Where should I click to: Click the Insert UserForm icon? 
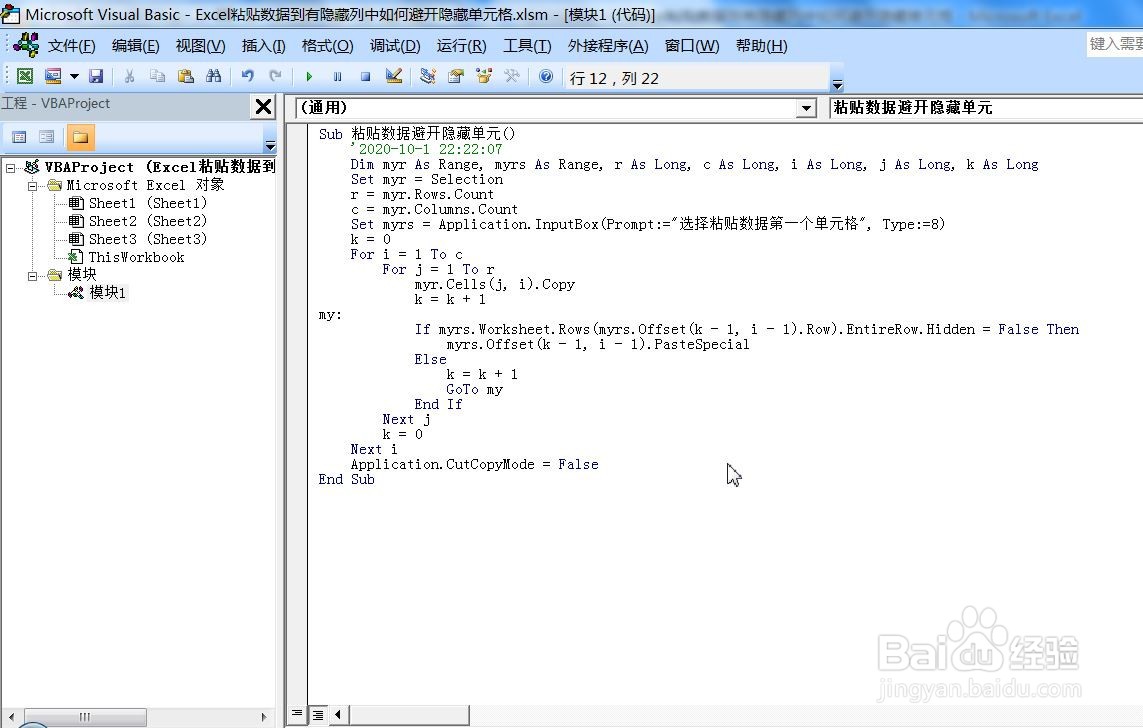(53, 76)
